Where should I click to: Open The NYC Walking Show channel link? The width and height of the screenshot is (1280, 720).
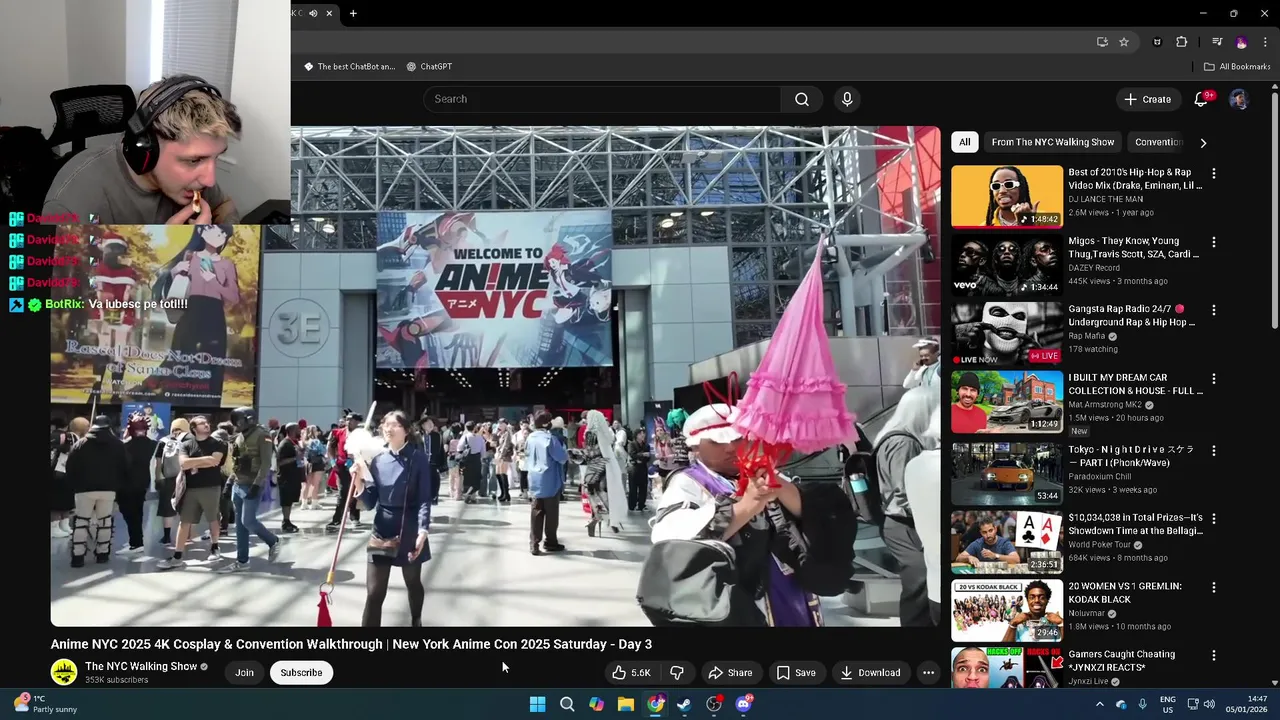pos(141,666)
